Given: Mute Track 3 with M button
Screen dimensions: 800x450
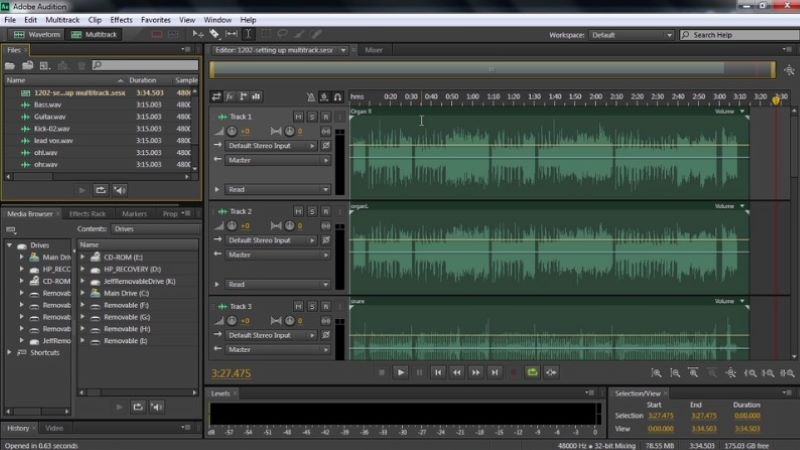Looking at the screenshot, I should point(298,306).
